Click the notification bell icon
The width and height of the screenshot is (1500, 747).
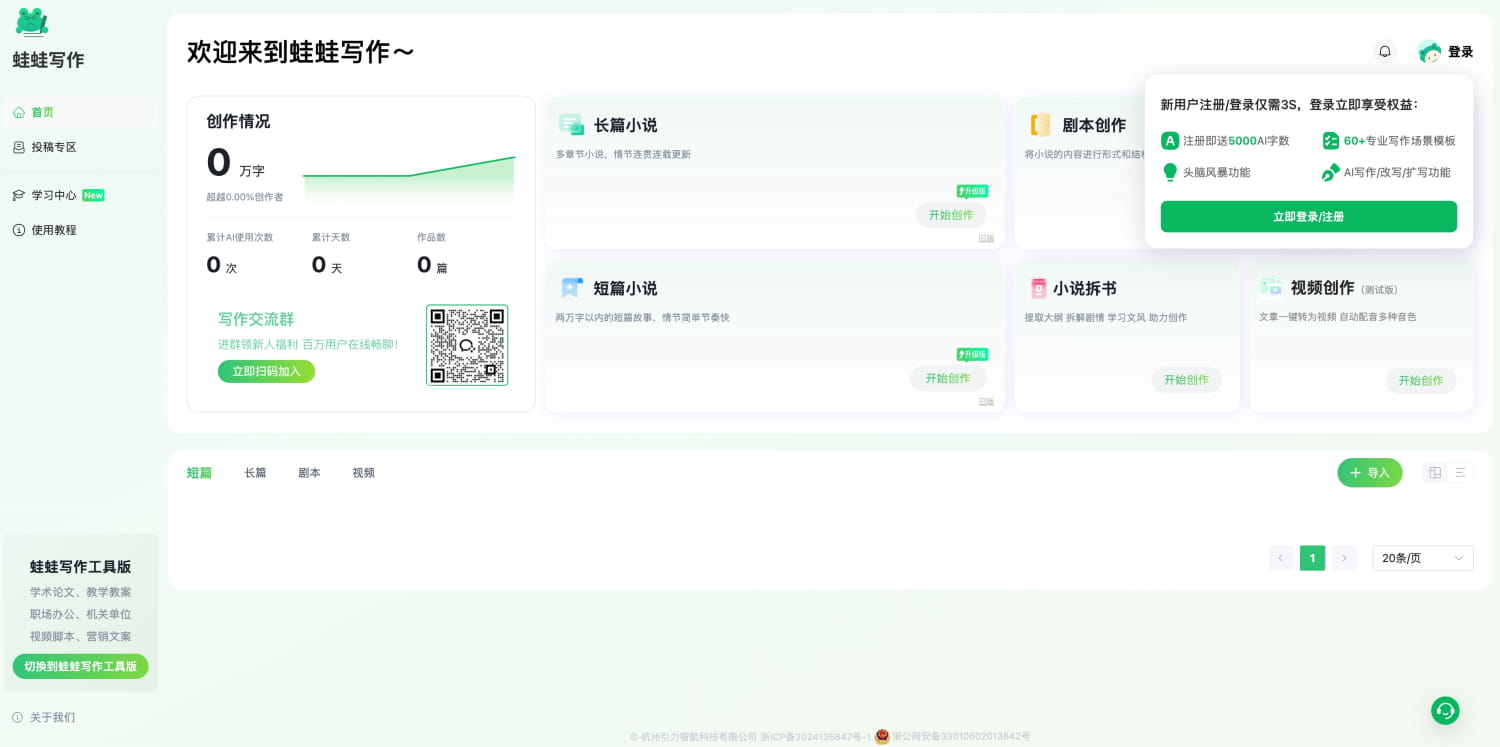tap(1384, 52)
